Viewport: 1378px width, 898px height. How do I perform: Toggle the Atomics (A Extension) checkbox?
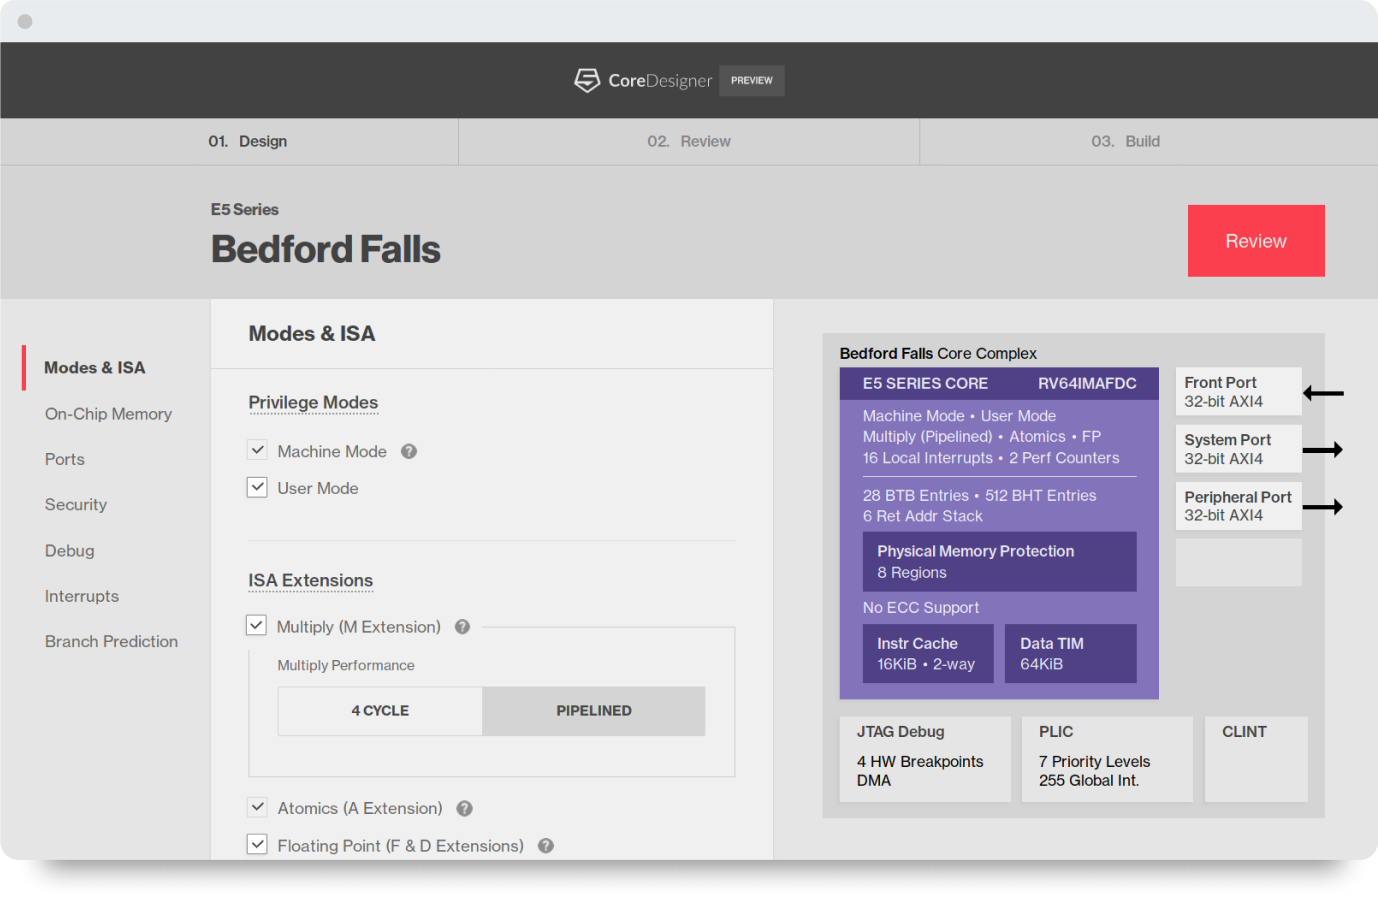258,807
